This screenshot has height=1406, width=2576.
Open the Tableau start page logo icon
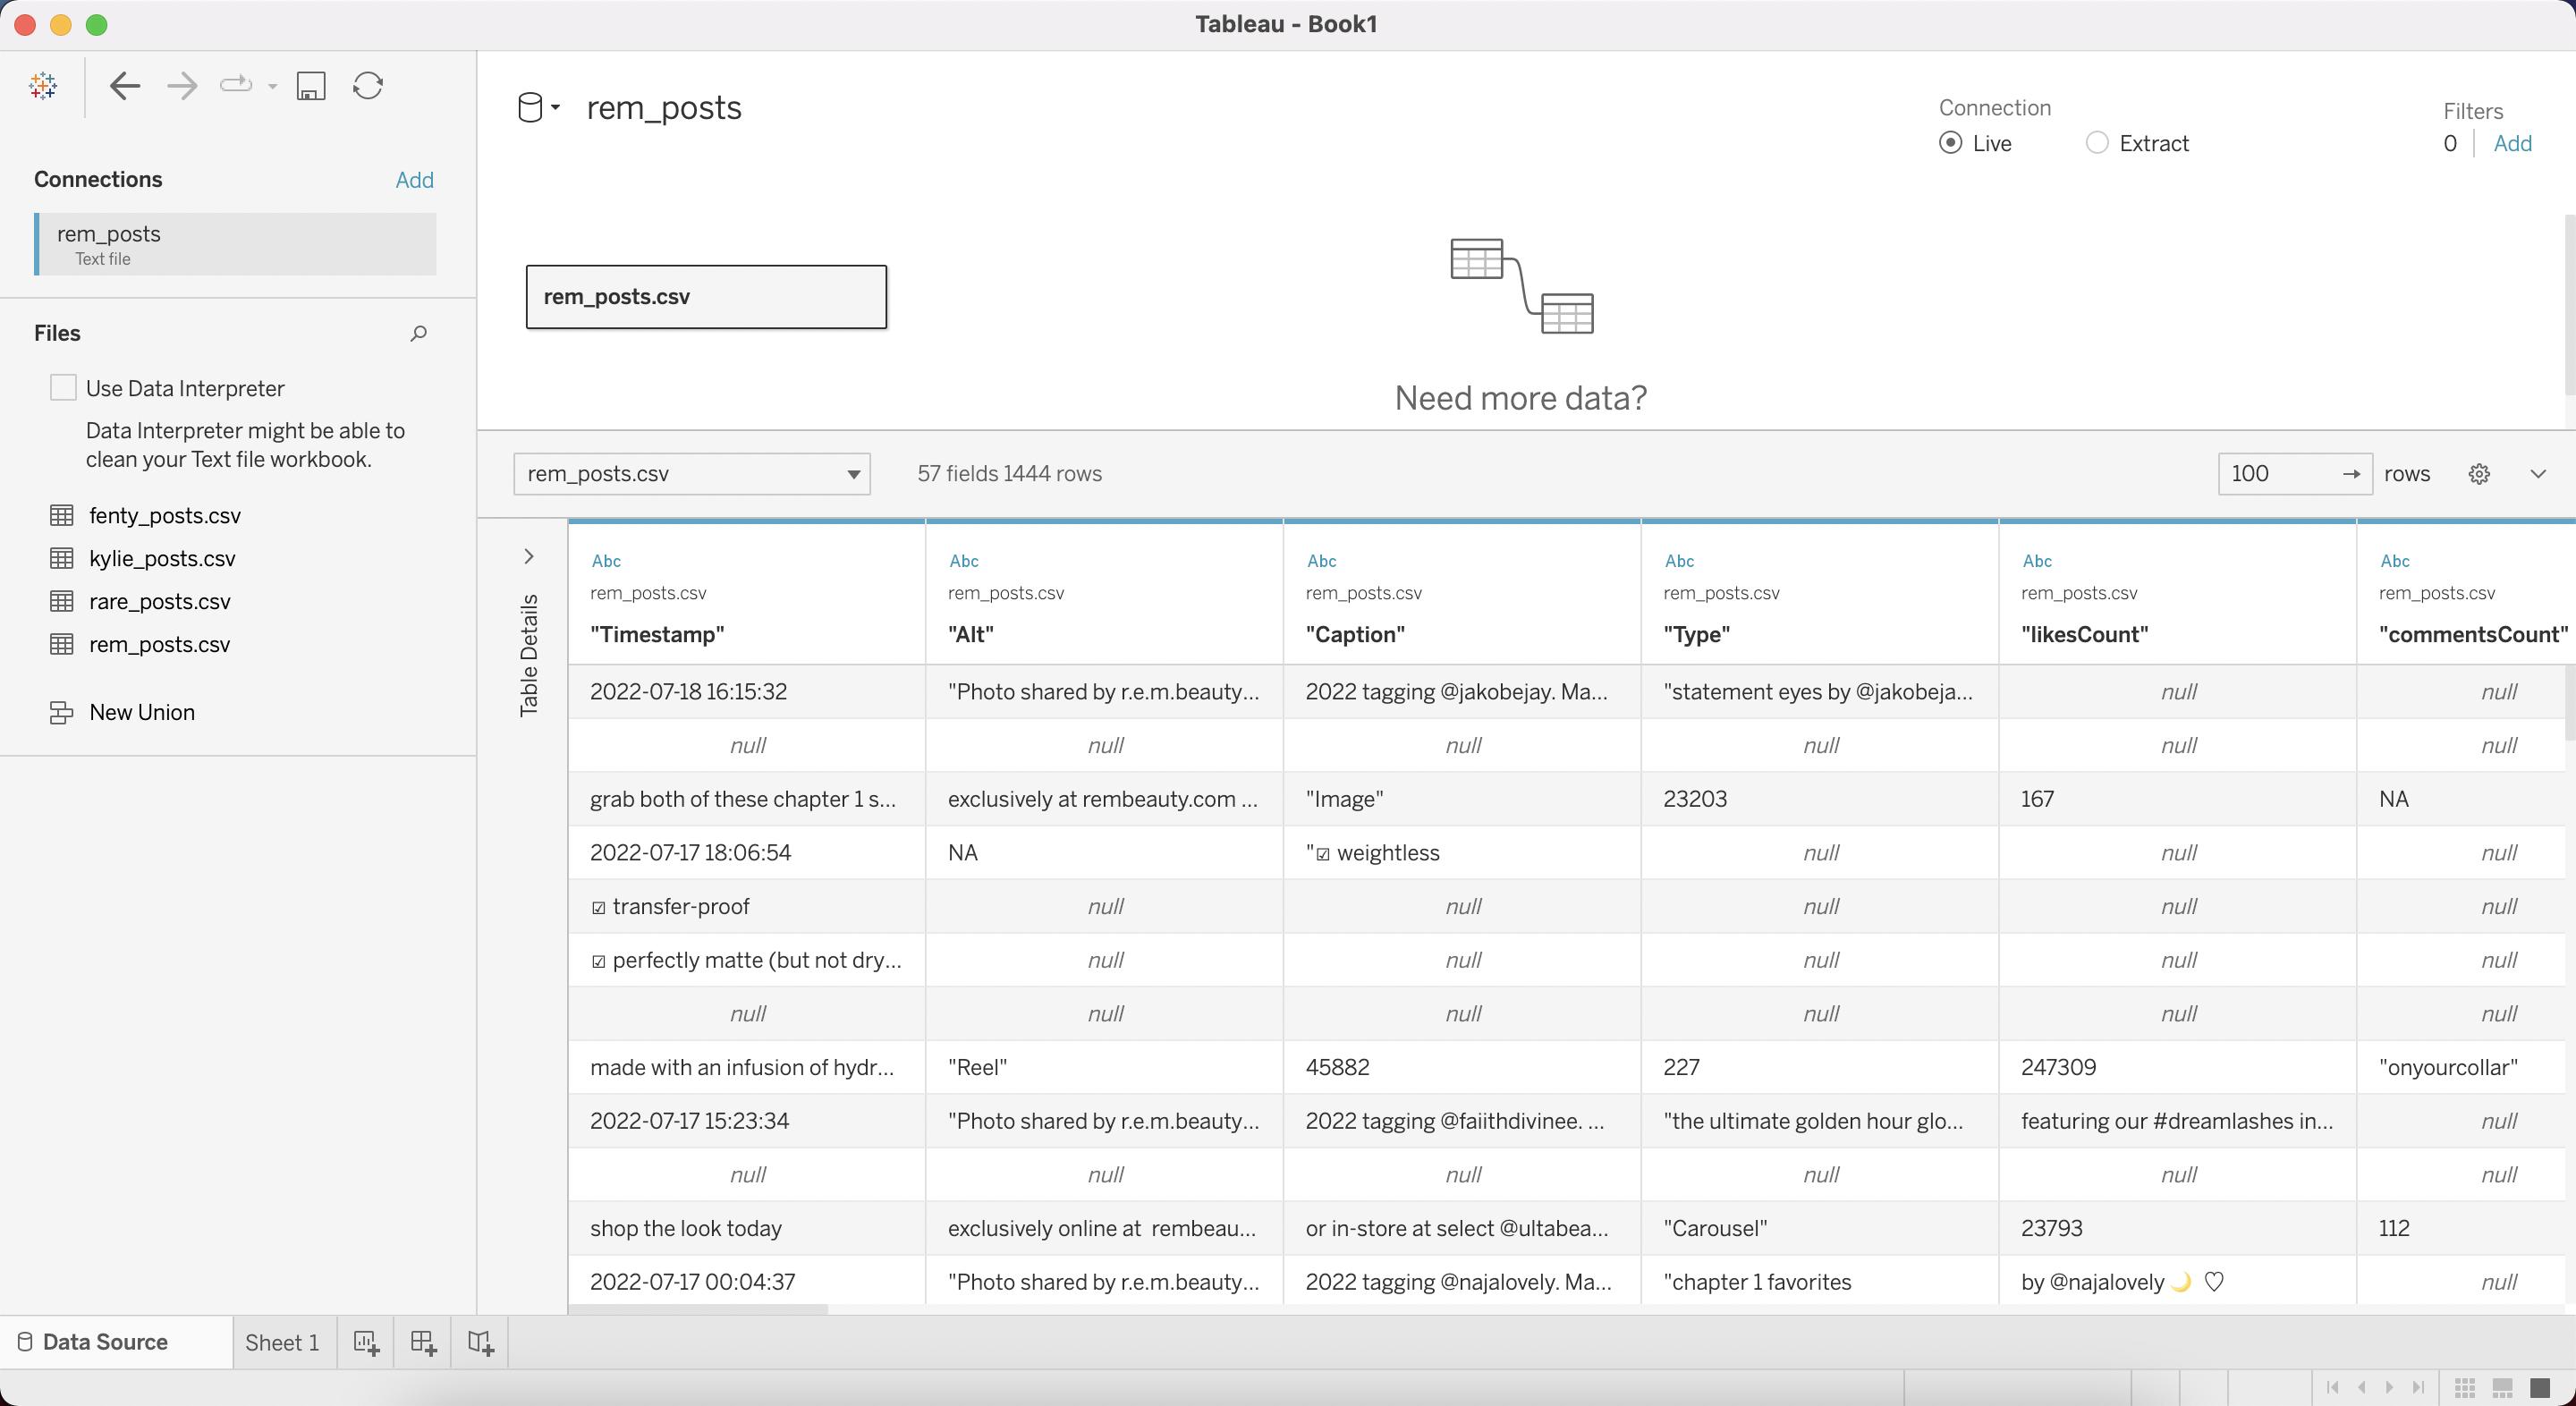(43, 86)
